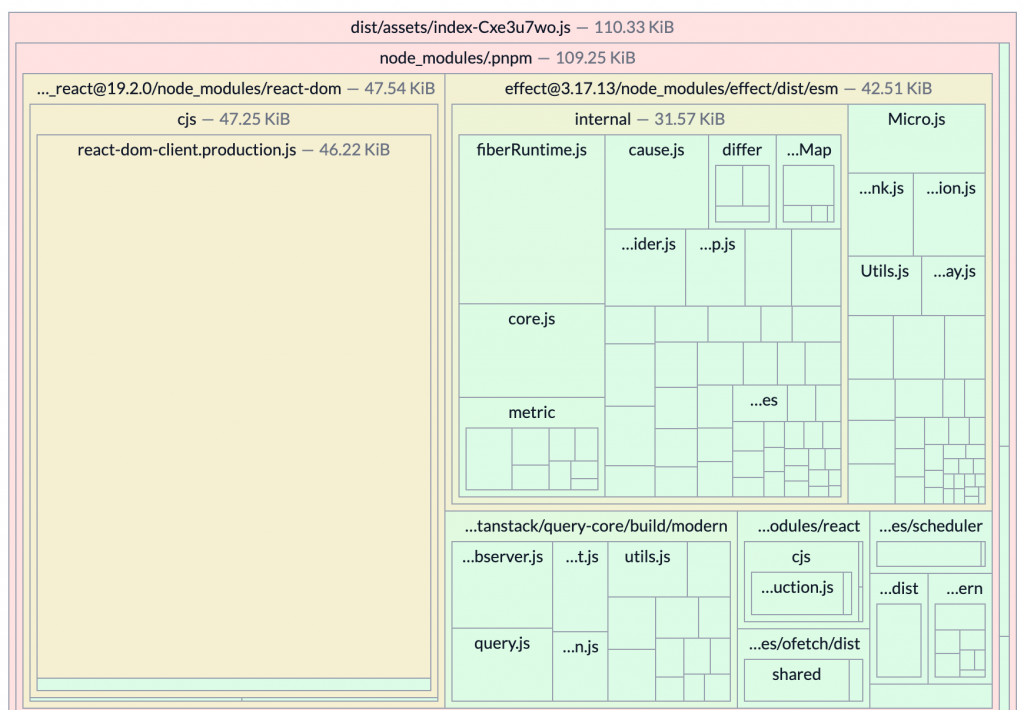Screen dimensions: 1024x710
Task: Select the ...t.js module block
Action: pos(581,587)
